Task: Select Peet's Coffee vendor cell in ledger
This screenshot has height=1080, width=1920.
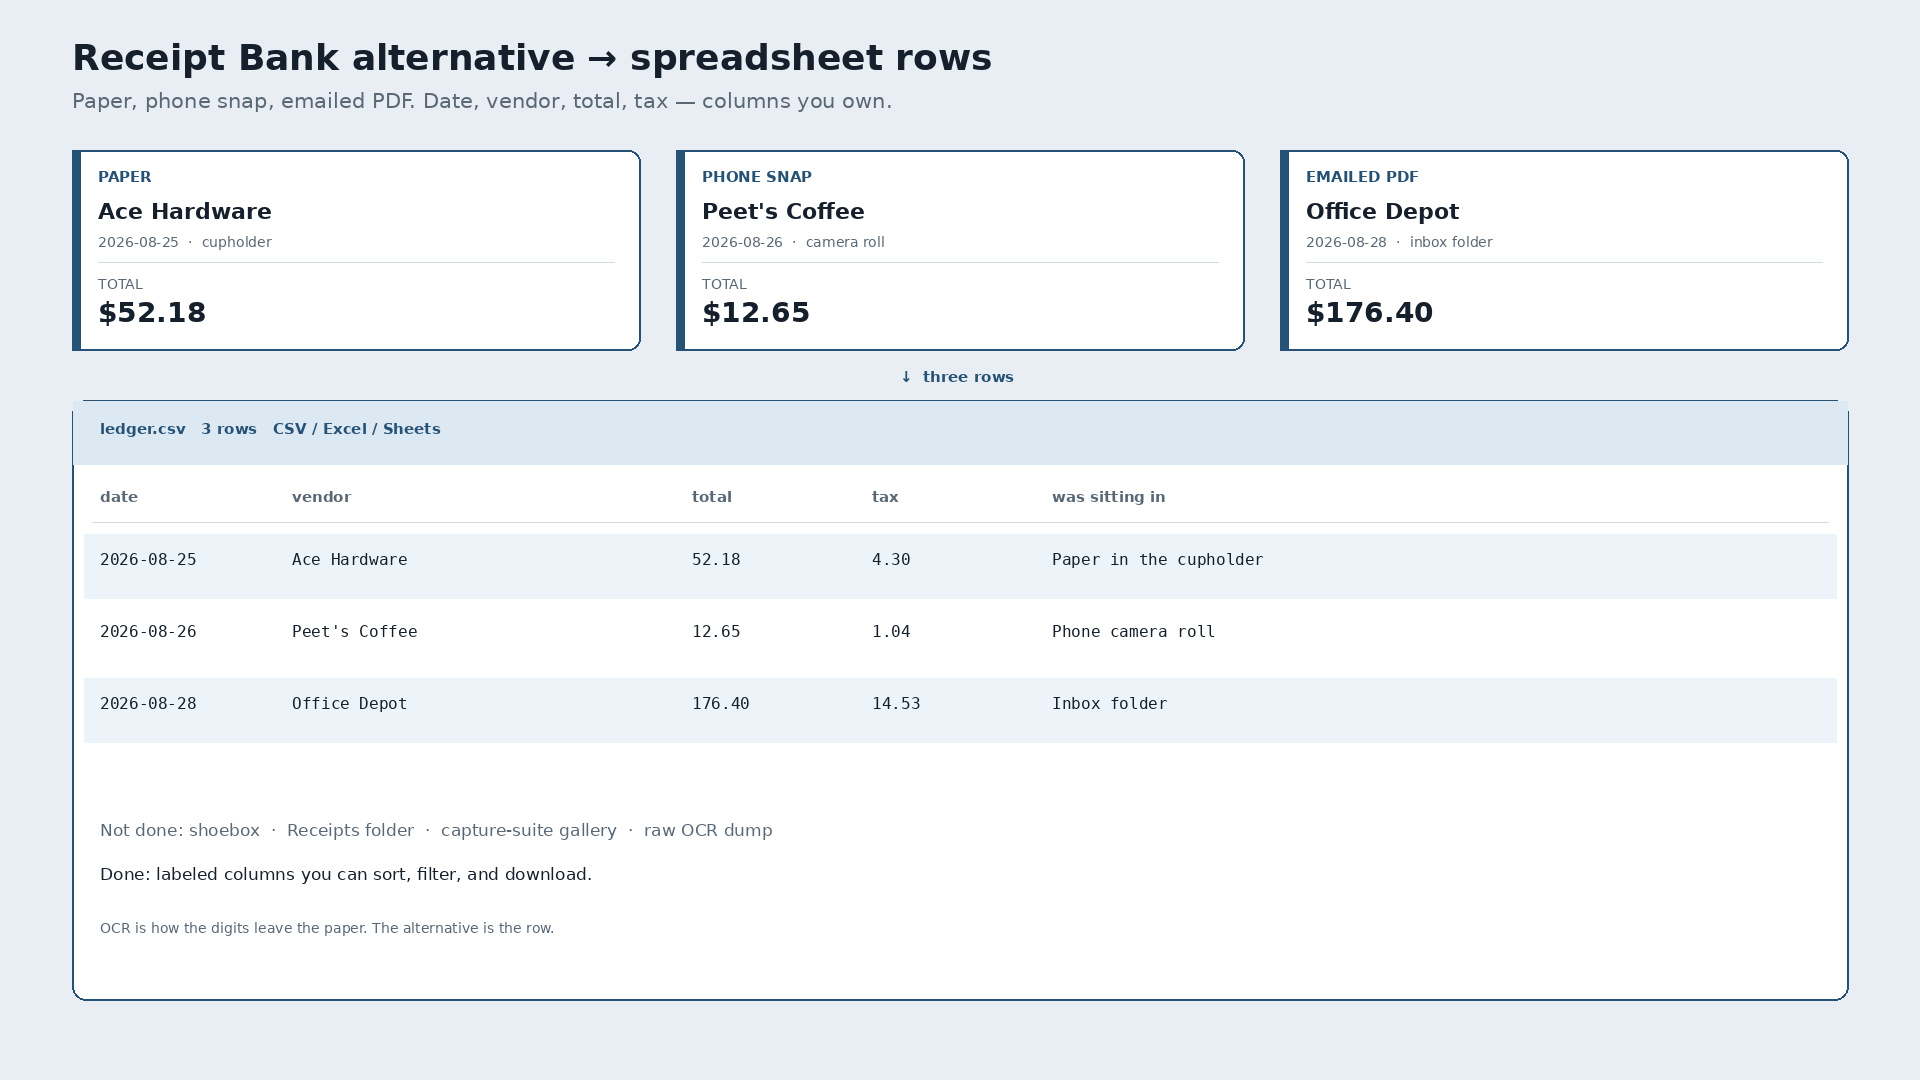Action: 355,632
